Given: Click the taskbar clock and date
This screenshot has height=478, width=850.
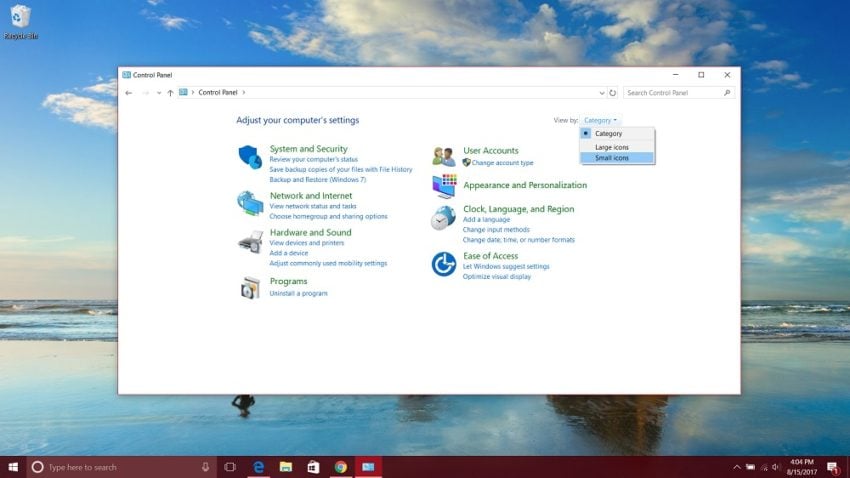Looking at the screenshot, I should [802, 467].
